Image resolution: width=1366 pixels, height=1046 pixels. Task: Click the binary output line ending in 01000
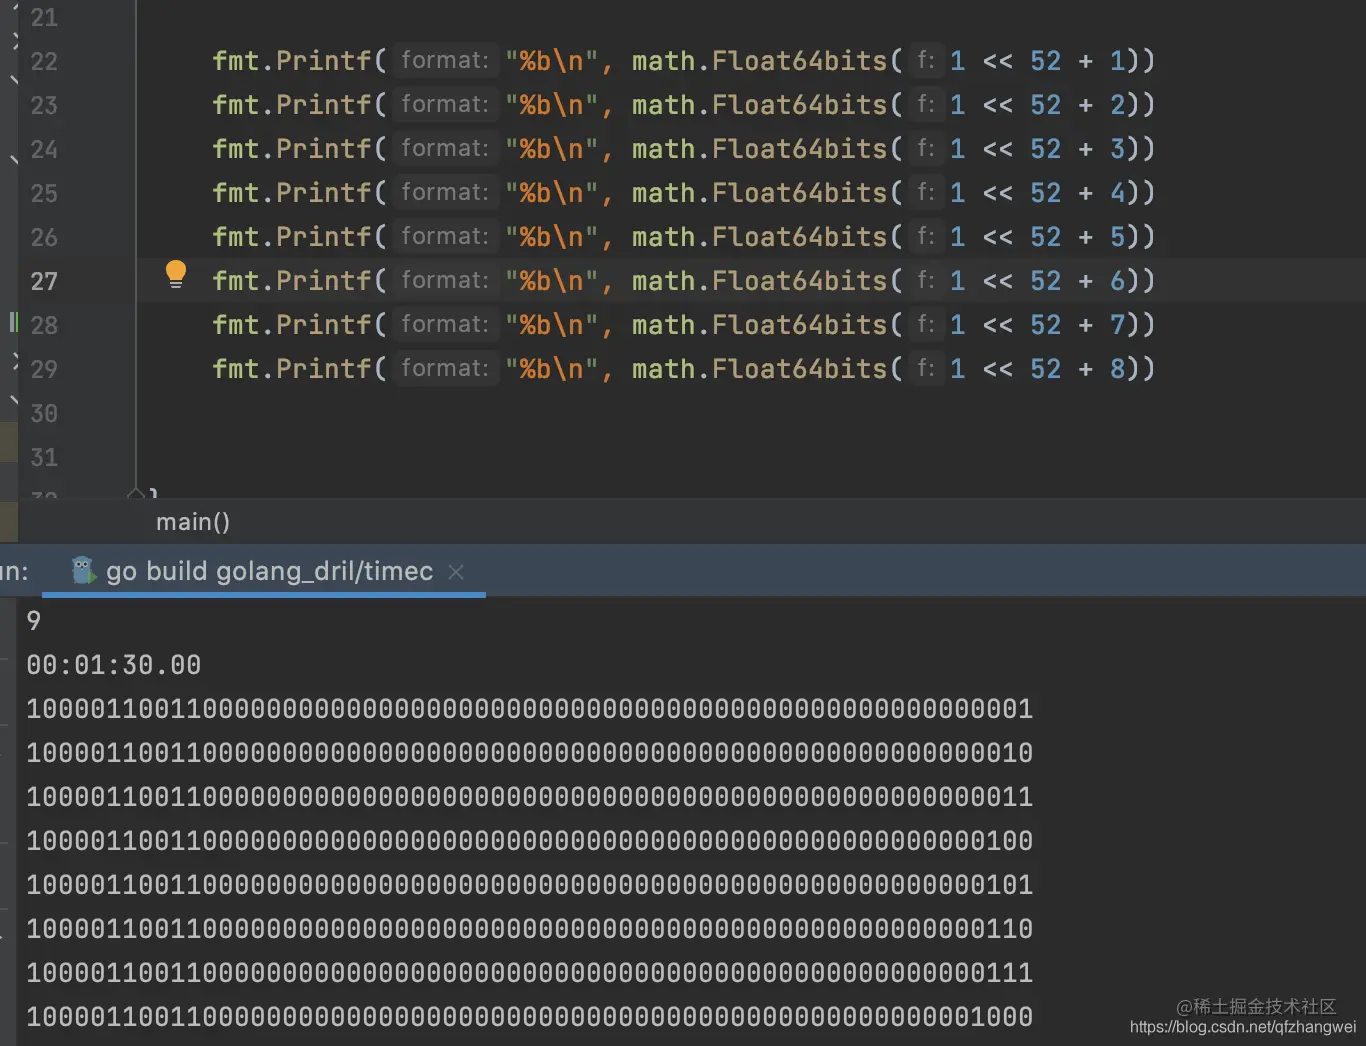pos(529,1017)
